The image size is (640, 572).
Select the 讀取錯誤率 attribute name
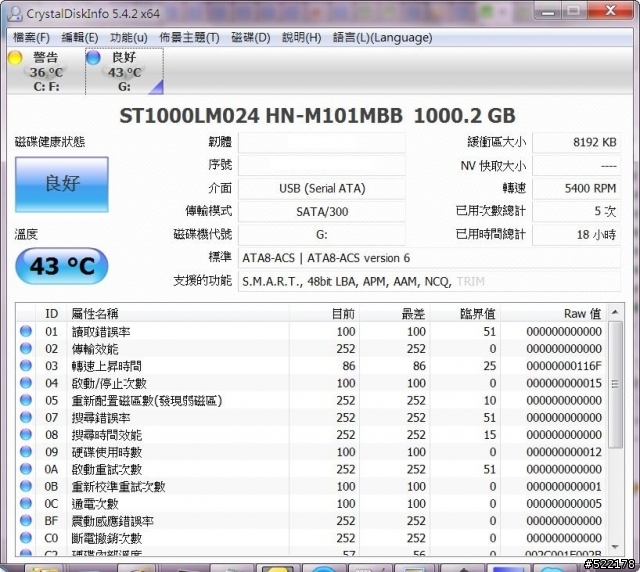pyautogui.click(x=101, y=332)
